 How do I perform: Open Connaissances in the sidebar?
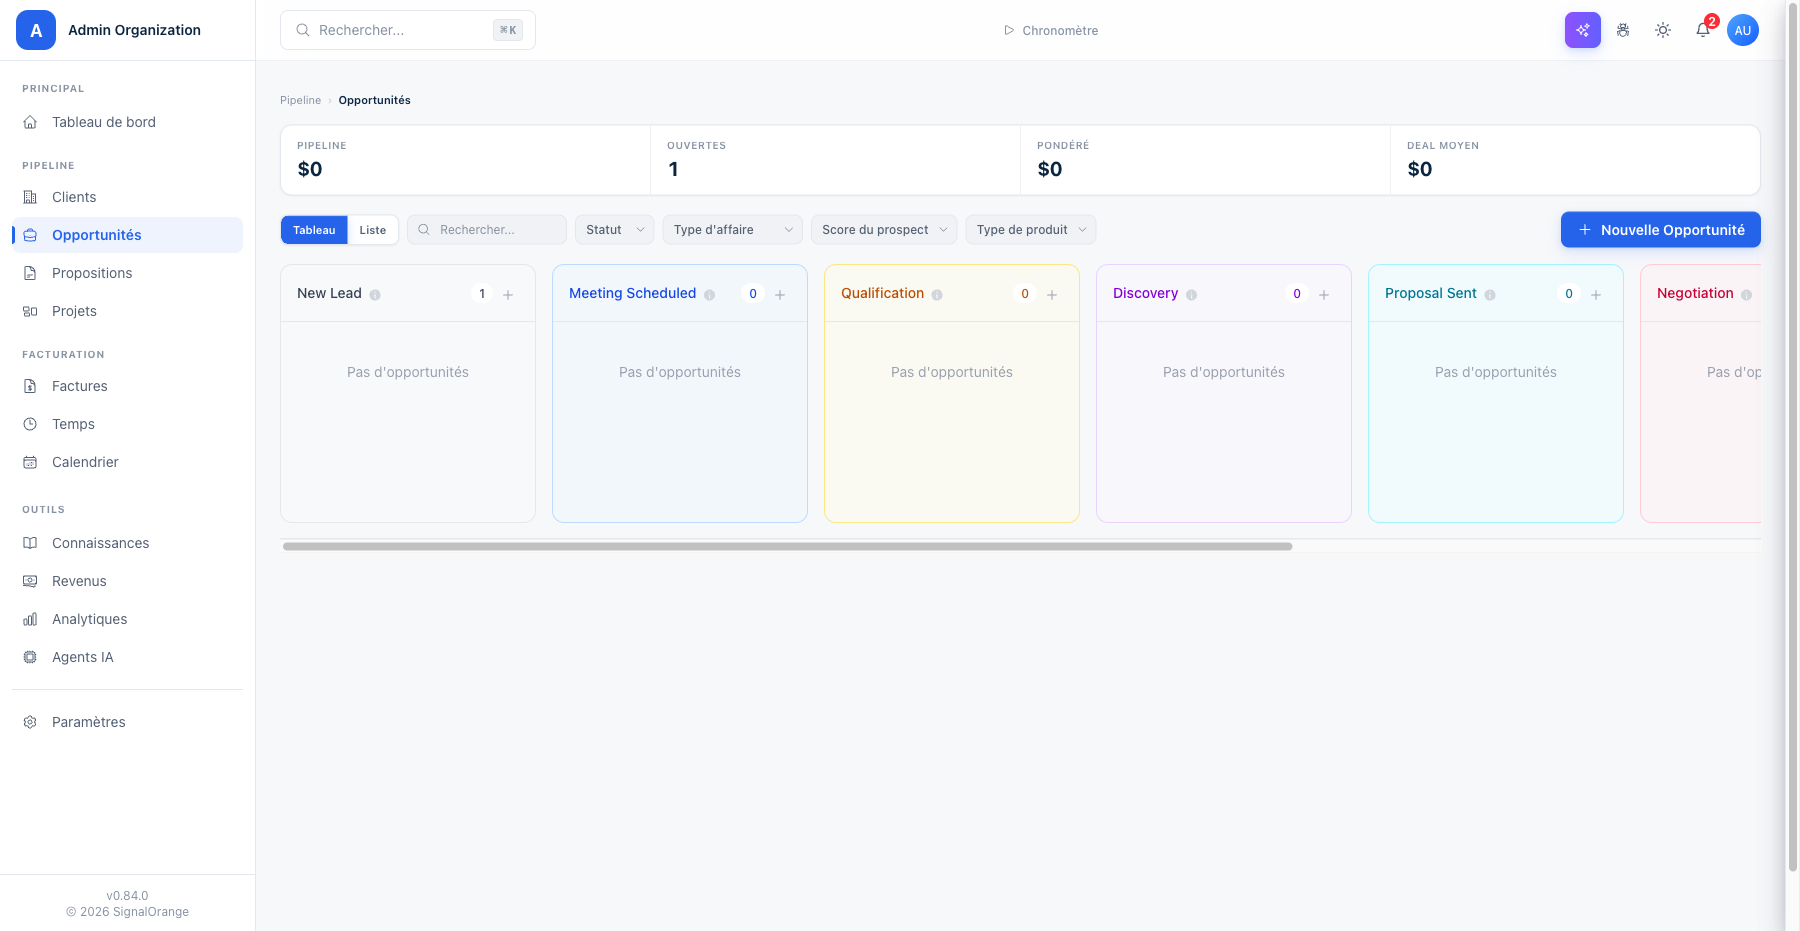tap(127, 543)
